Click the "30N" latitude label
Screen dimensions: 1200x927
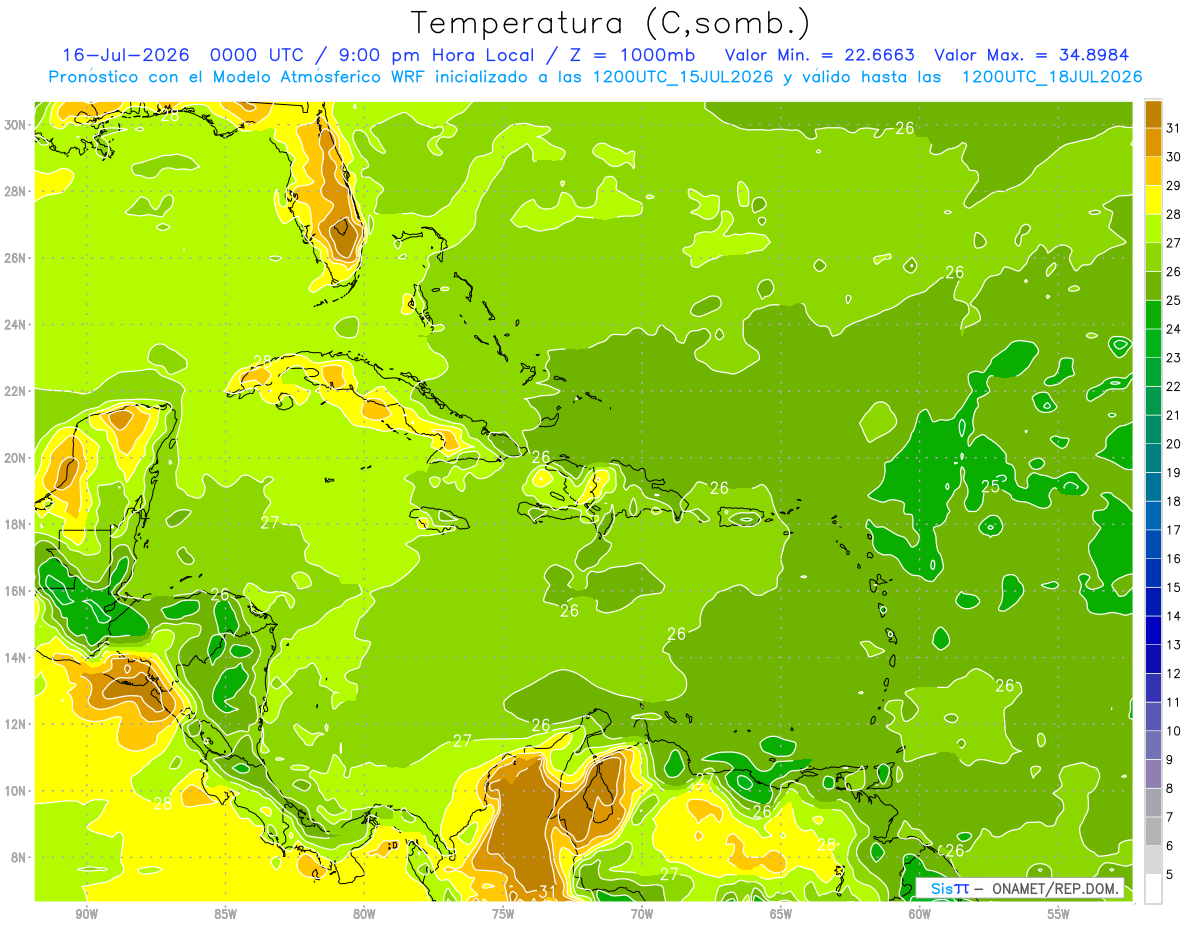[17, 125]
